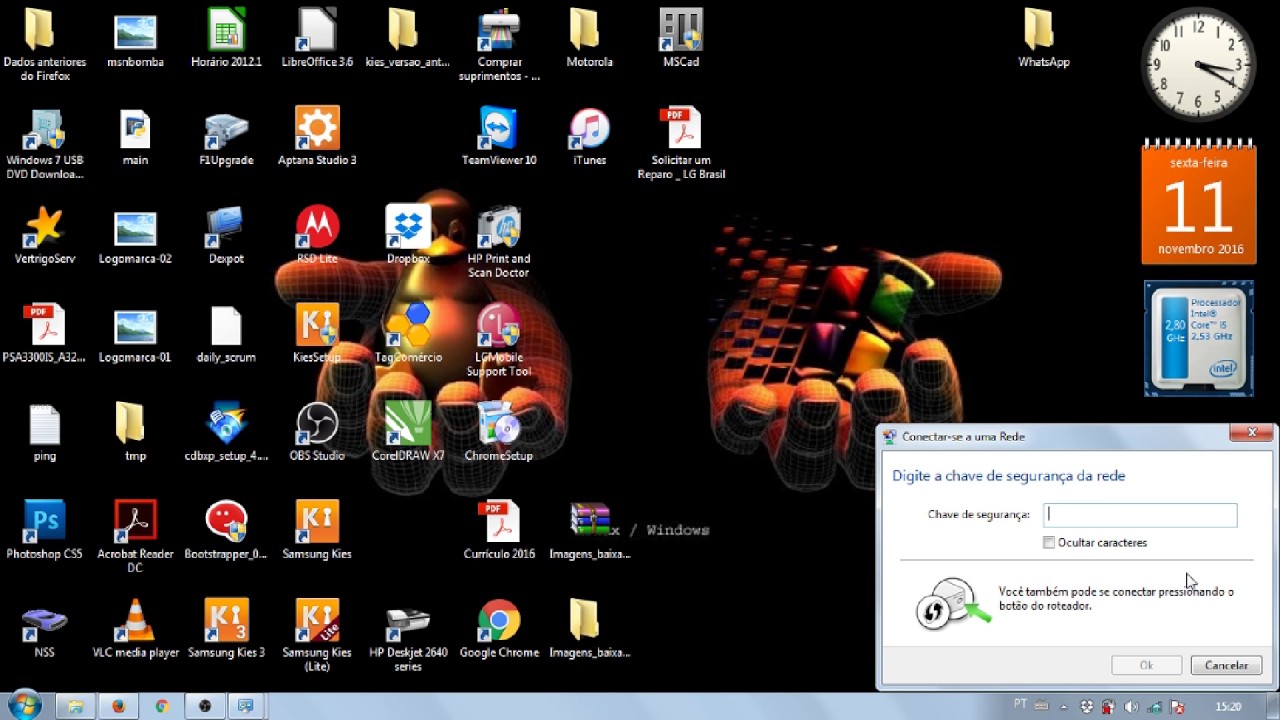
Task: Open the Dexpot shortcut
Action: coord(226,234)
